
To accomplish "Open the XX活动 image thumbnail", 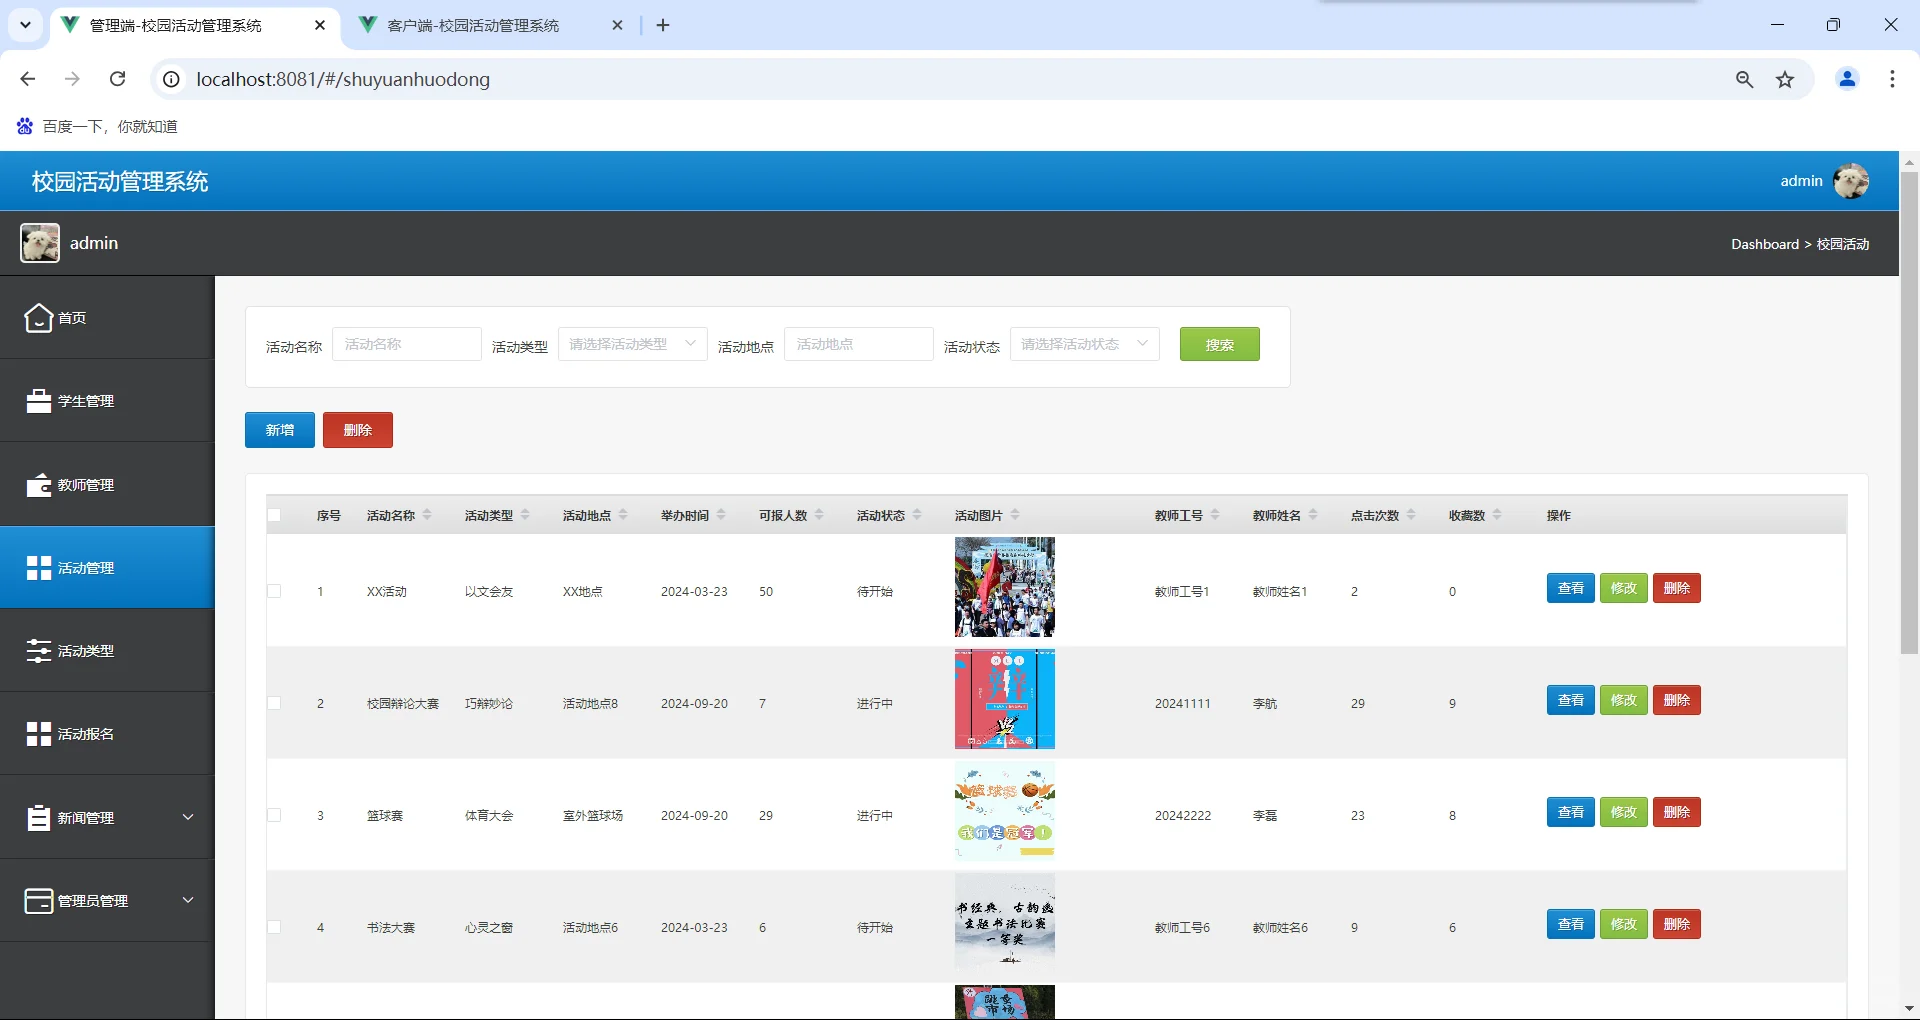I will [x=1005, y=587].
